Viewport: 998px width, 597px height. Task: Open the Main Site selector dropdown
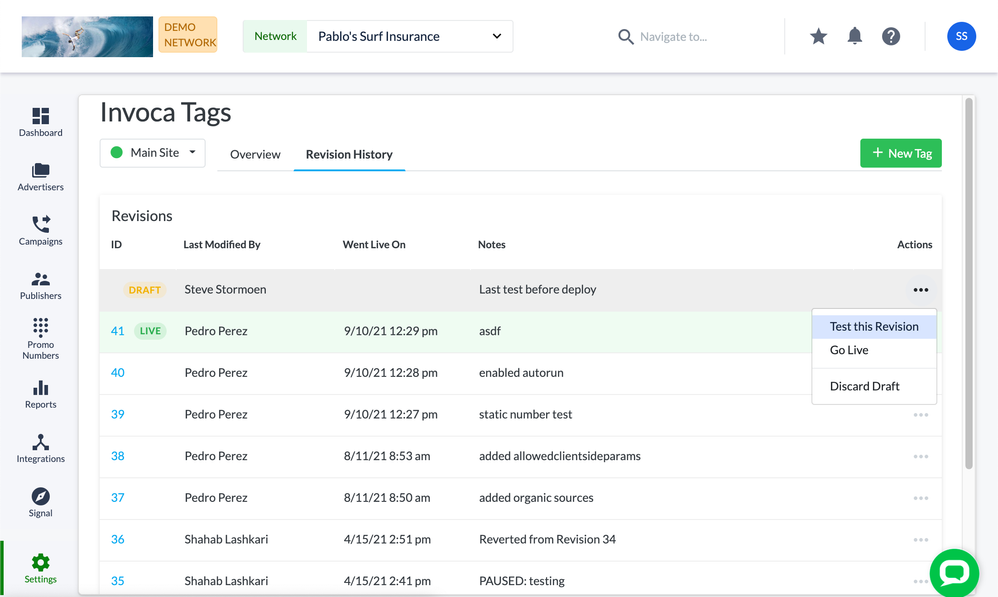point(153,153)
